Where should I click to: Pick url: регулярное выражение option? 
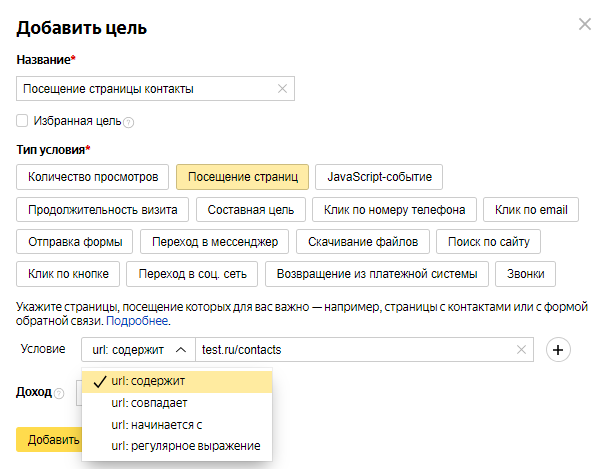coord(185,445)
